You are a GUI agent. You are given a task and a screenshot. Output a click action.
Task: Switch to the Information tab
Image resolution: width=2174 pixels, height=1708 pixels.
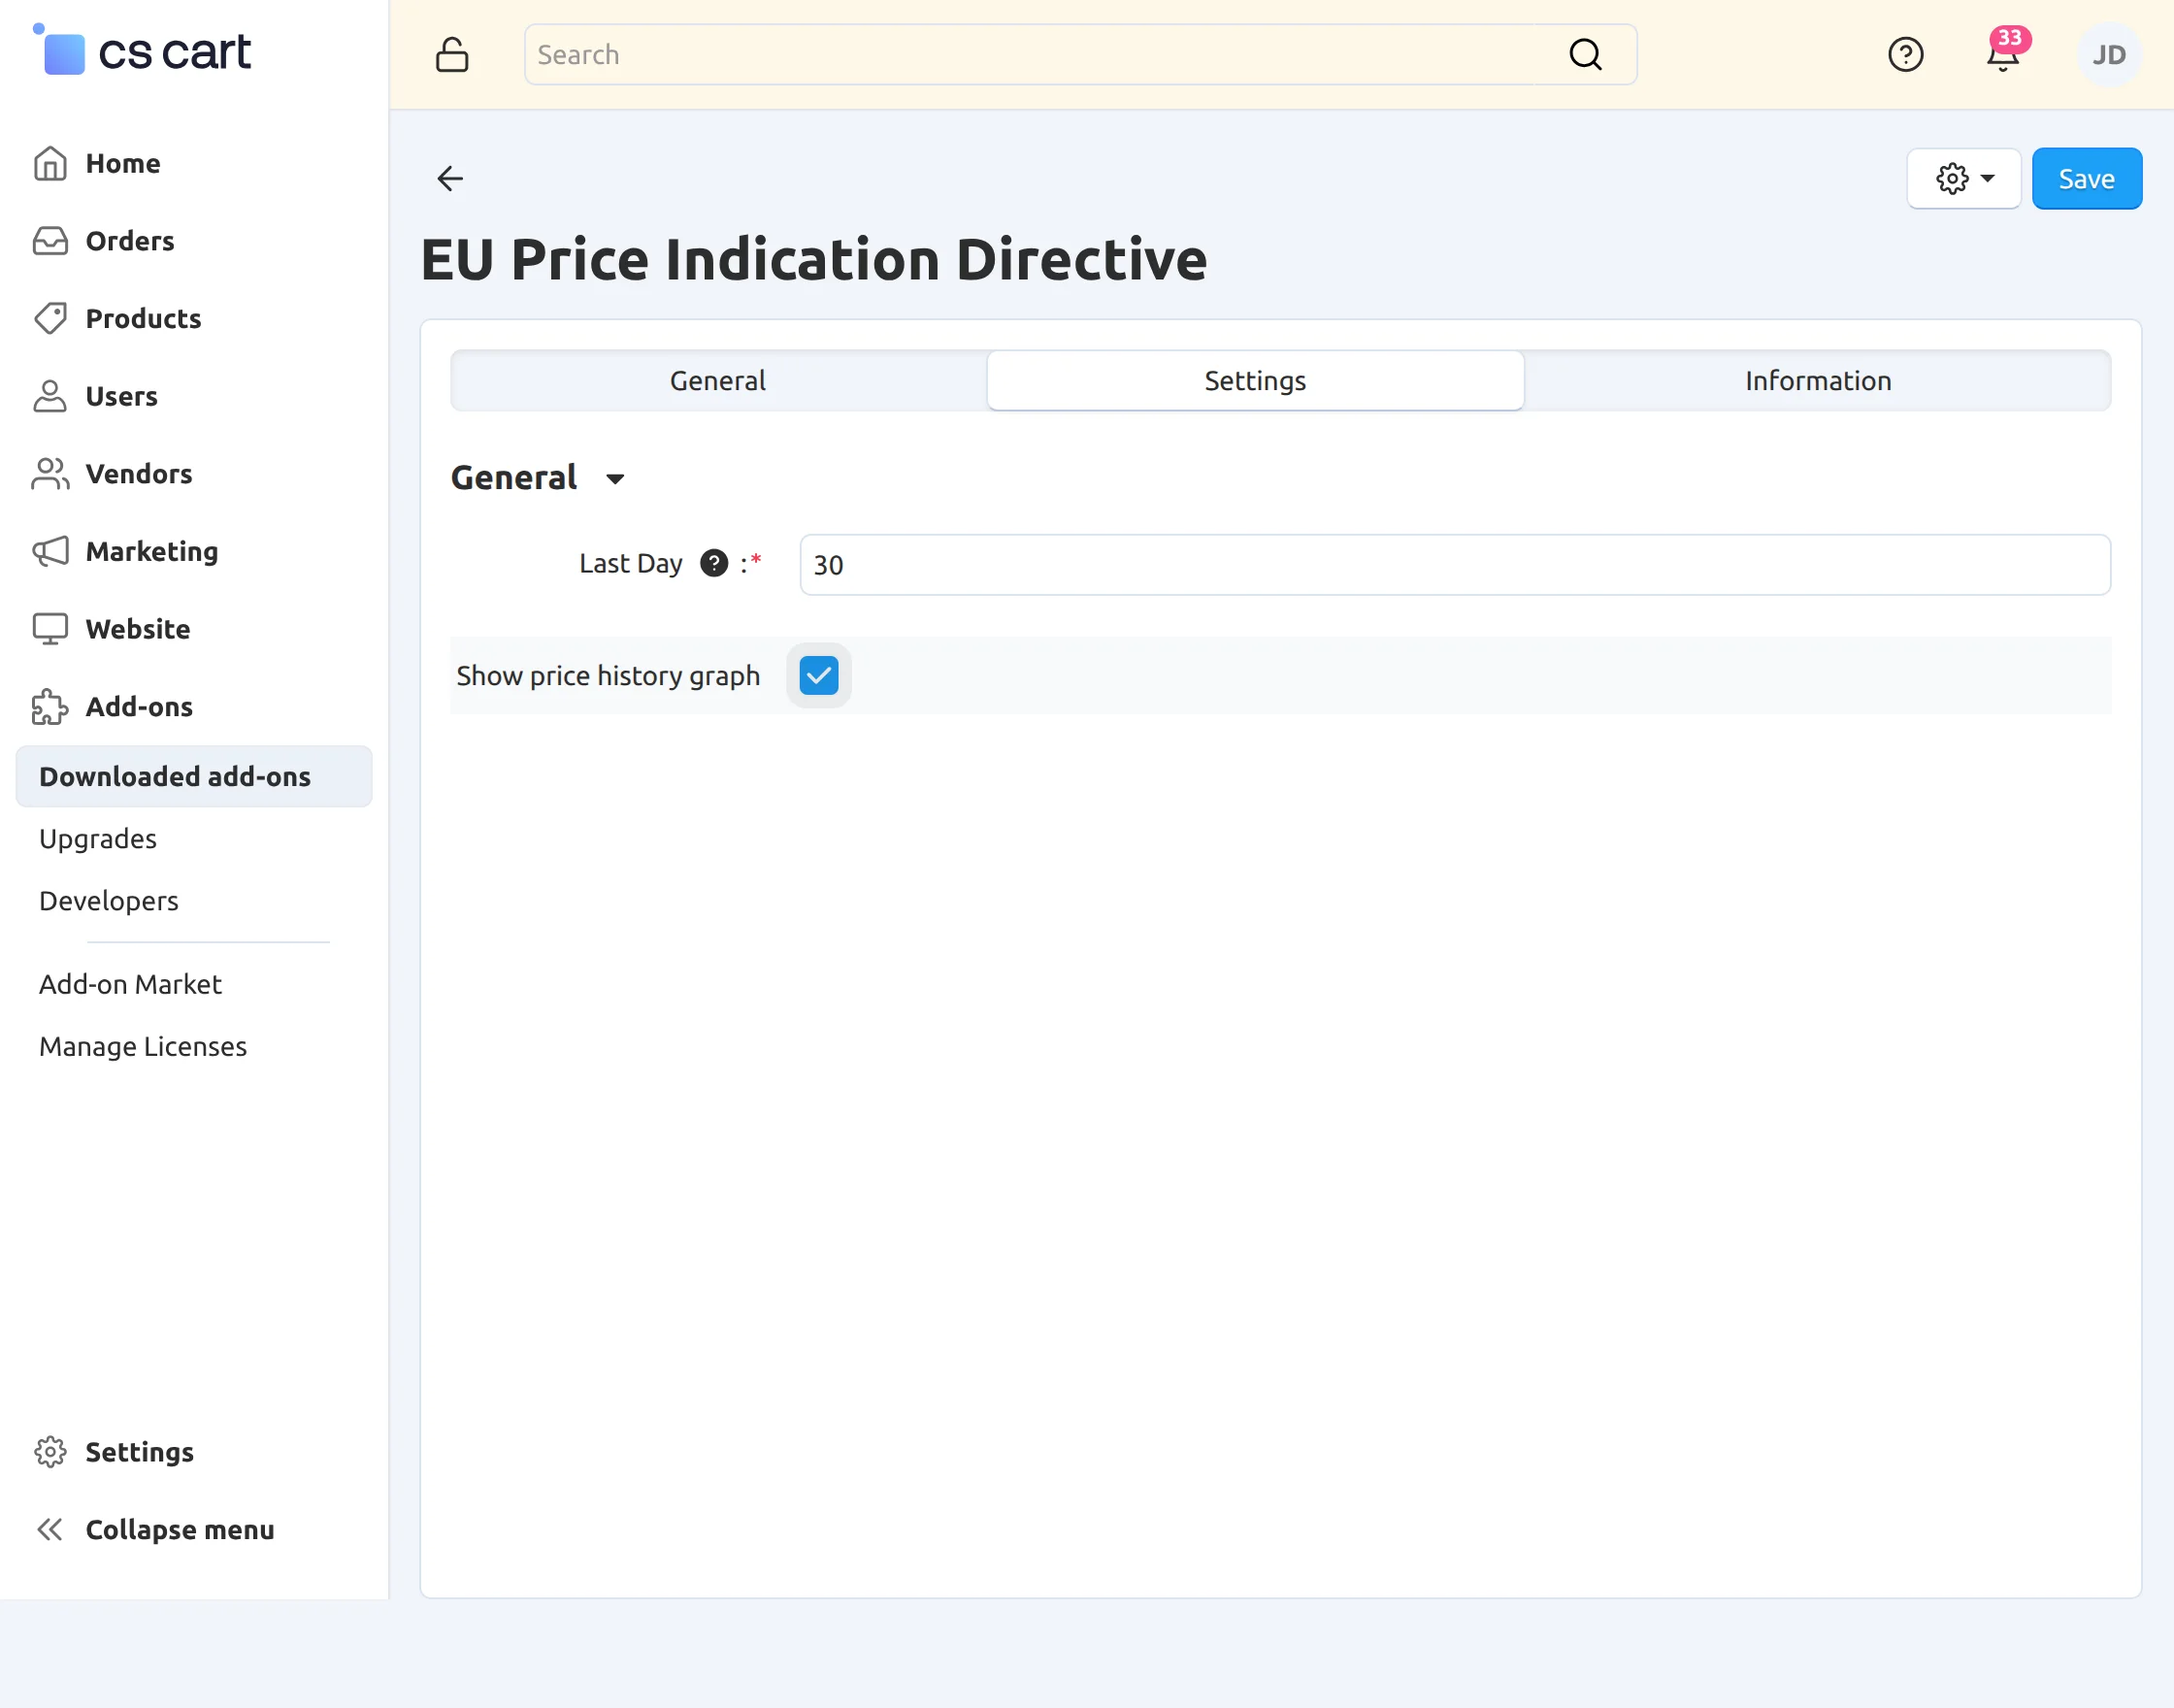1817,381
